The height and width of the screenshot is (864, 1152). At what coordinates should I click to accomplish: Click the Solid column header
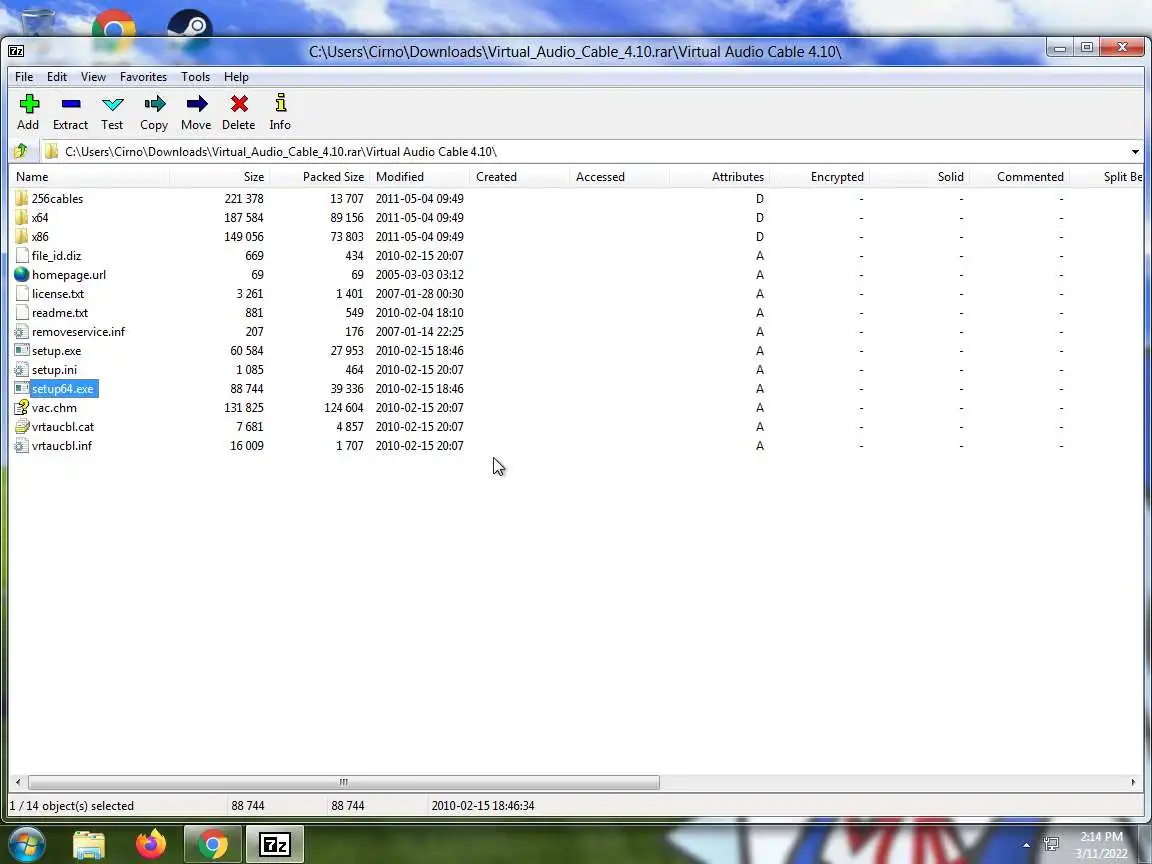click(x=919, y=177)
